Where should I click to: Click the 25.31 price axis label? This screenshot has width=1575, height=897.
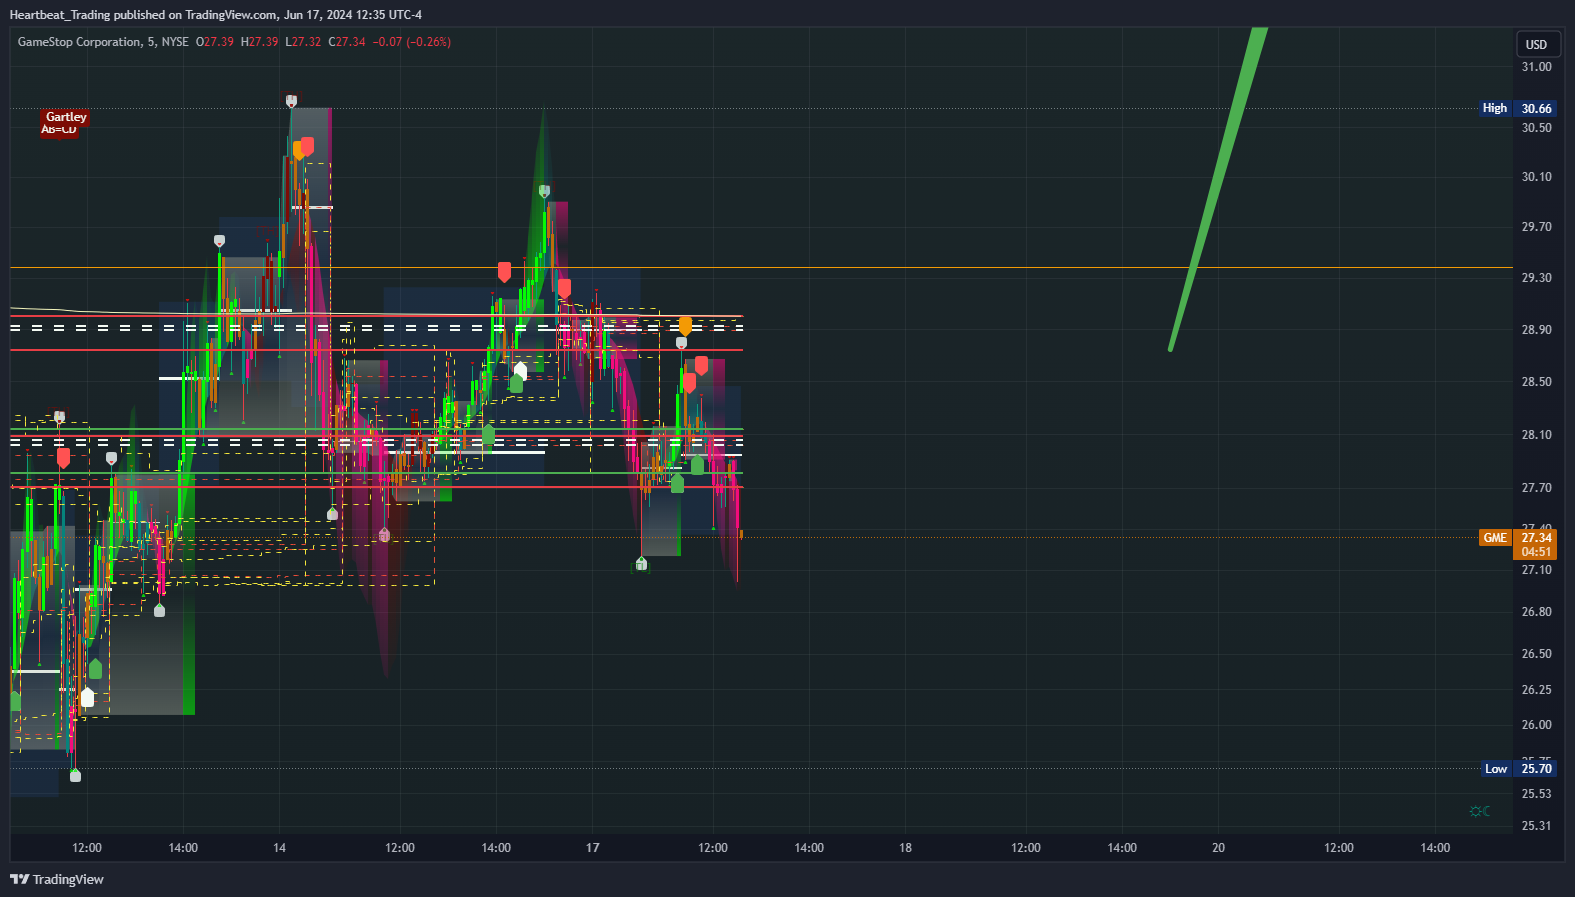coord(1536,826)
